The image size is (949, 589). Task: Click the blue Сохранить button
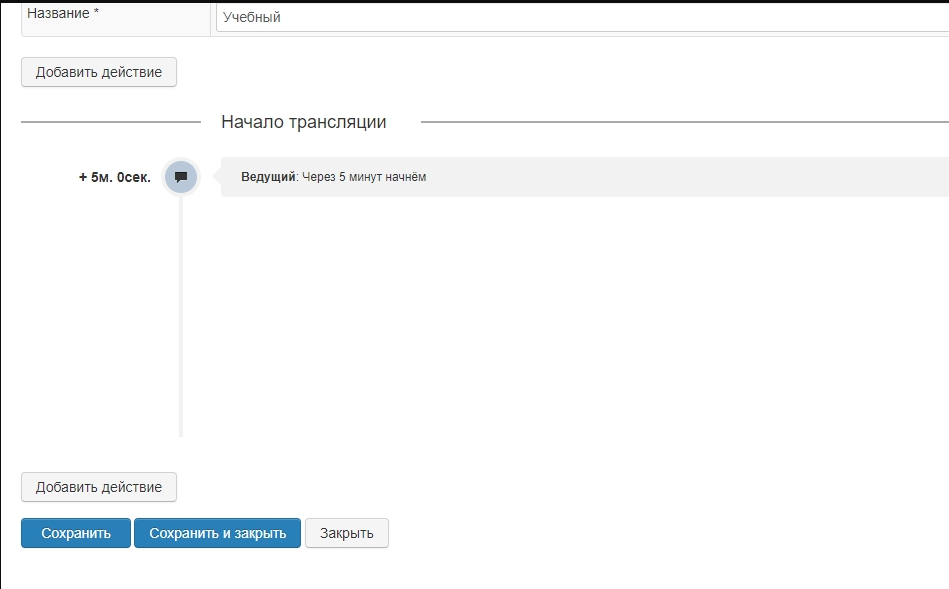pyautogui.click(x=76, y=533)
